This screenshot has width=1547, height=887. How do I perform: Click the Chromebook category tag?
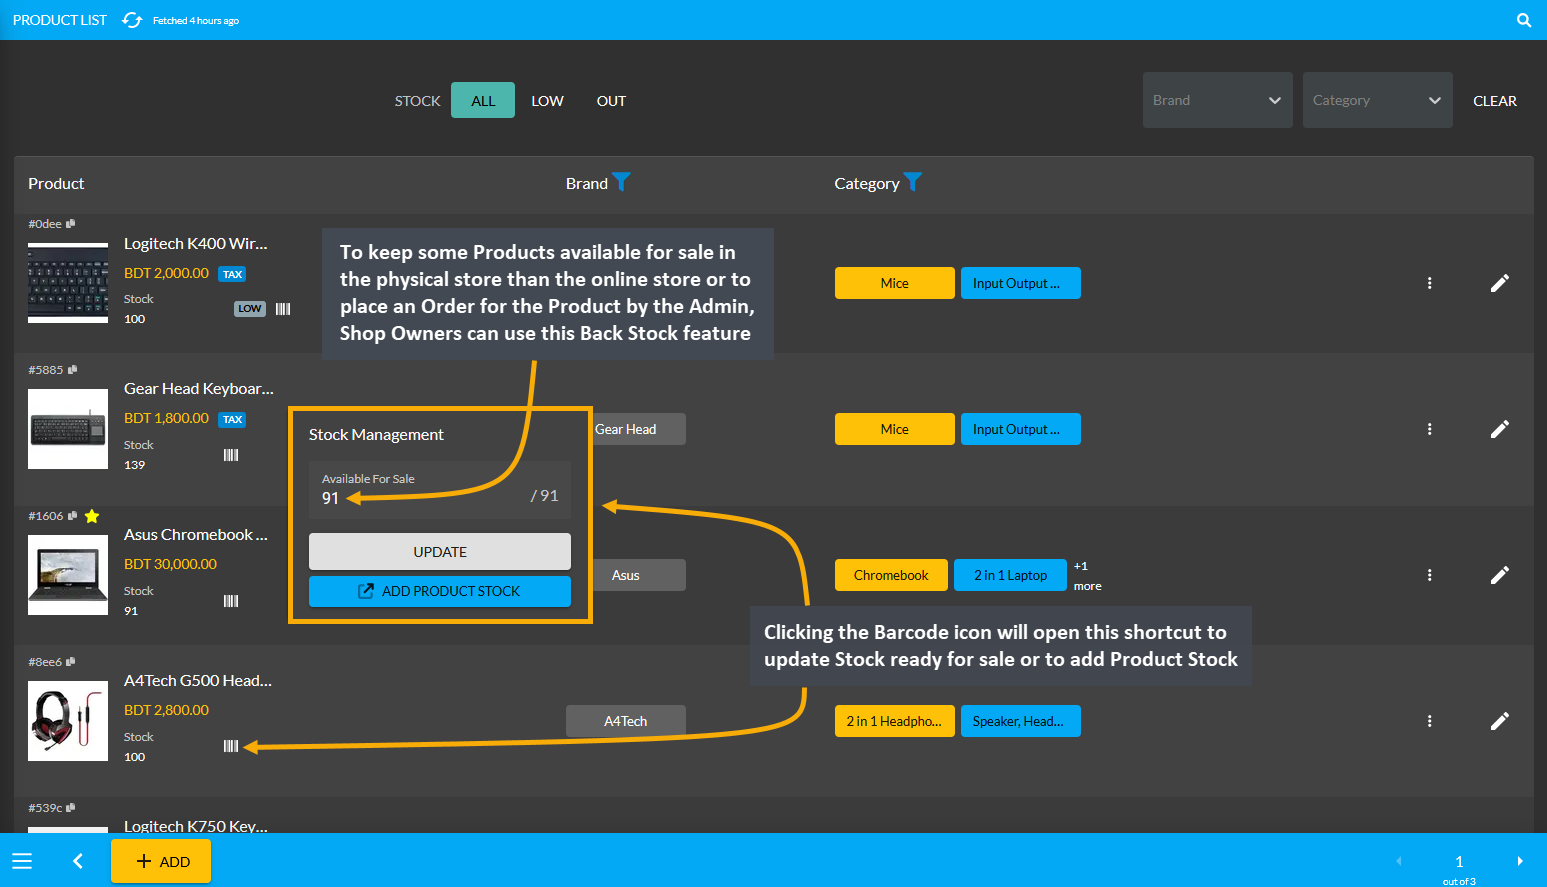tap(891, 575)
